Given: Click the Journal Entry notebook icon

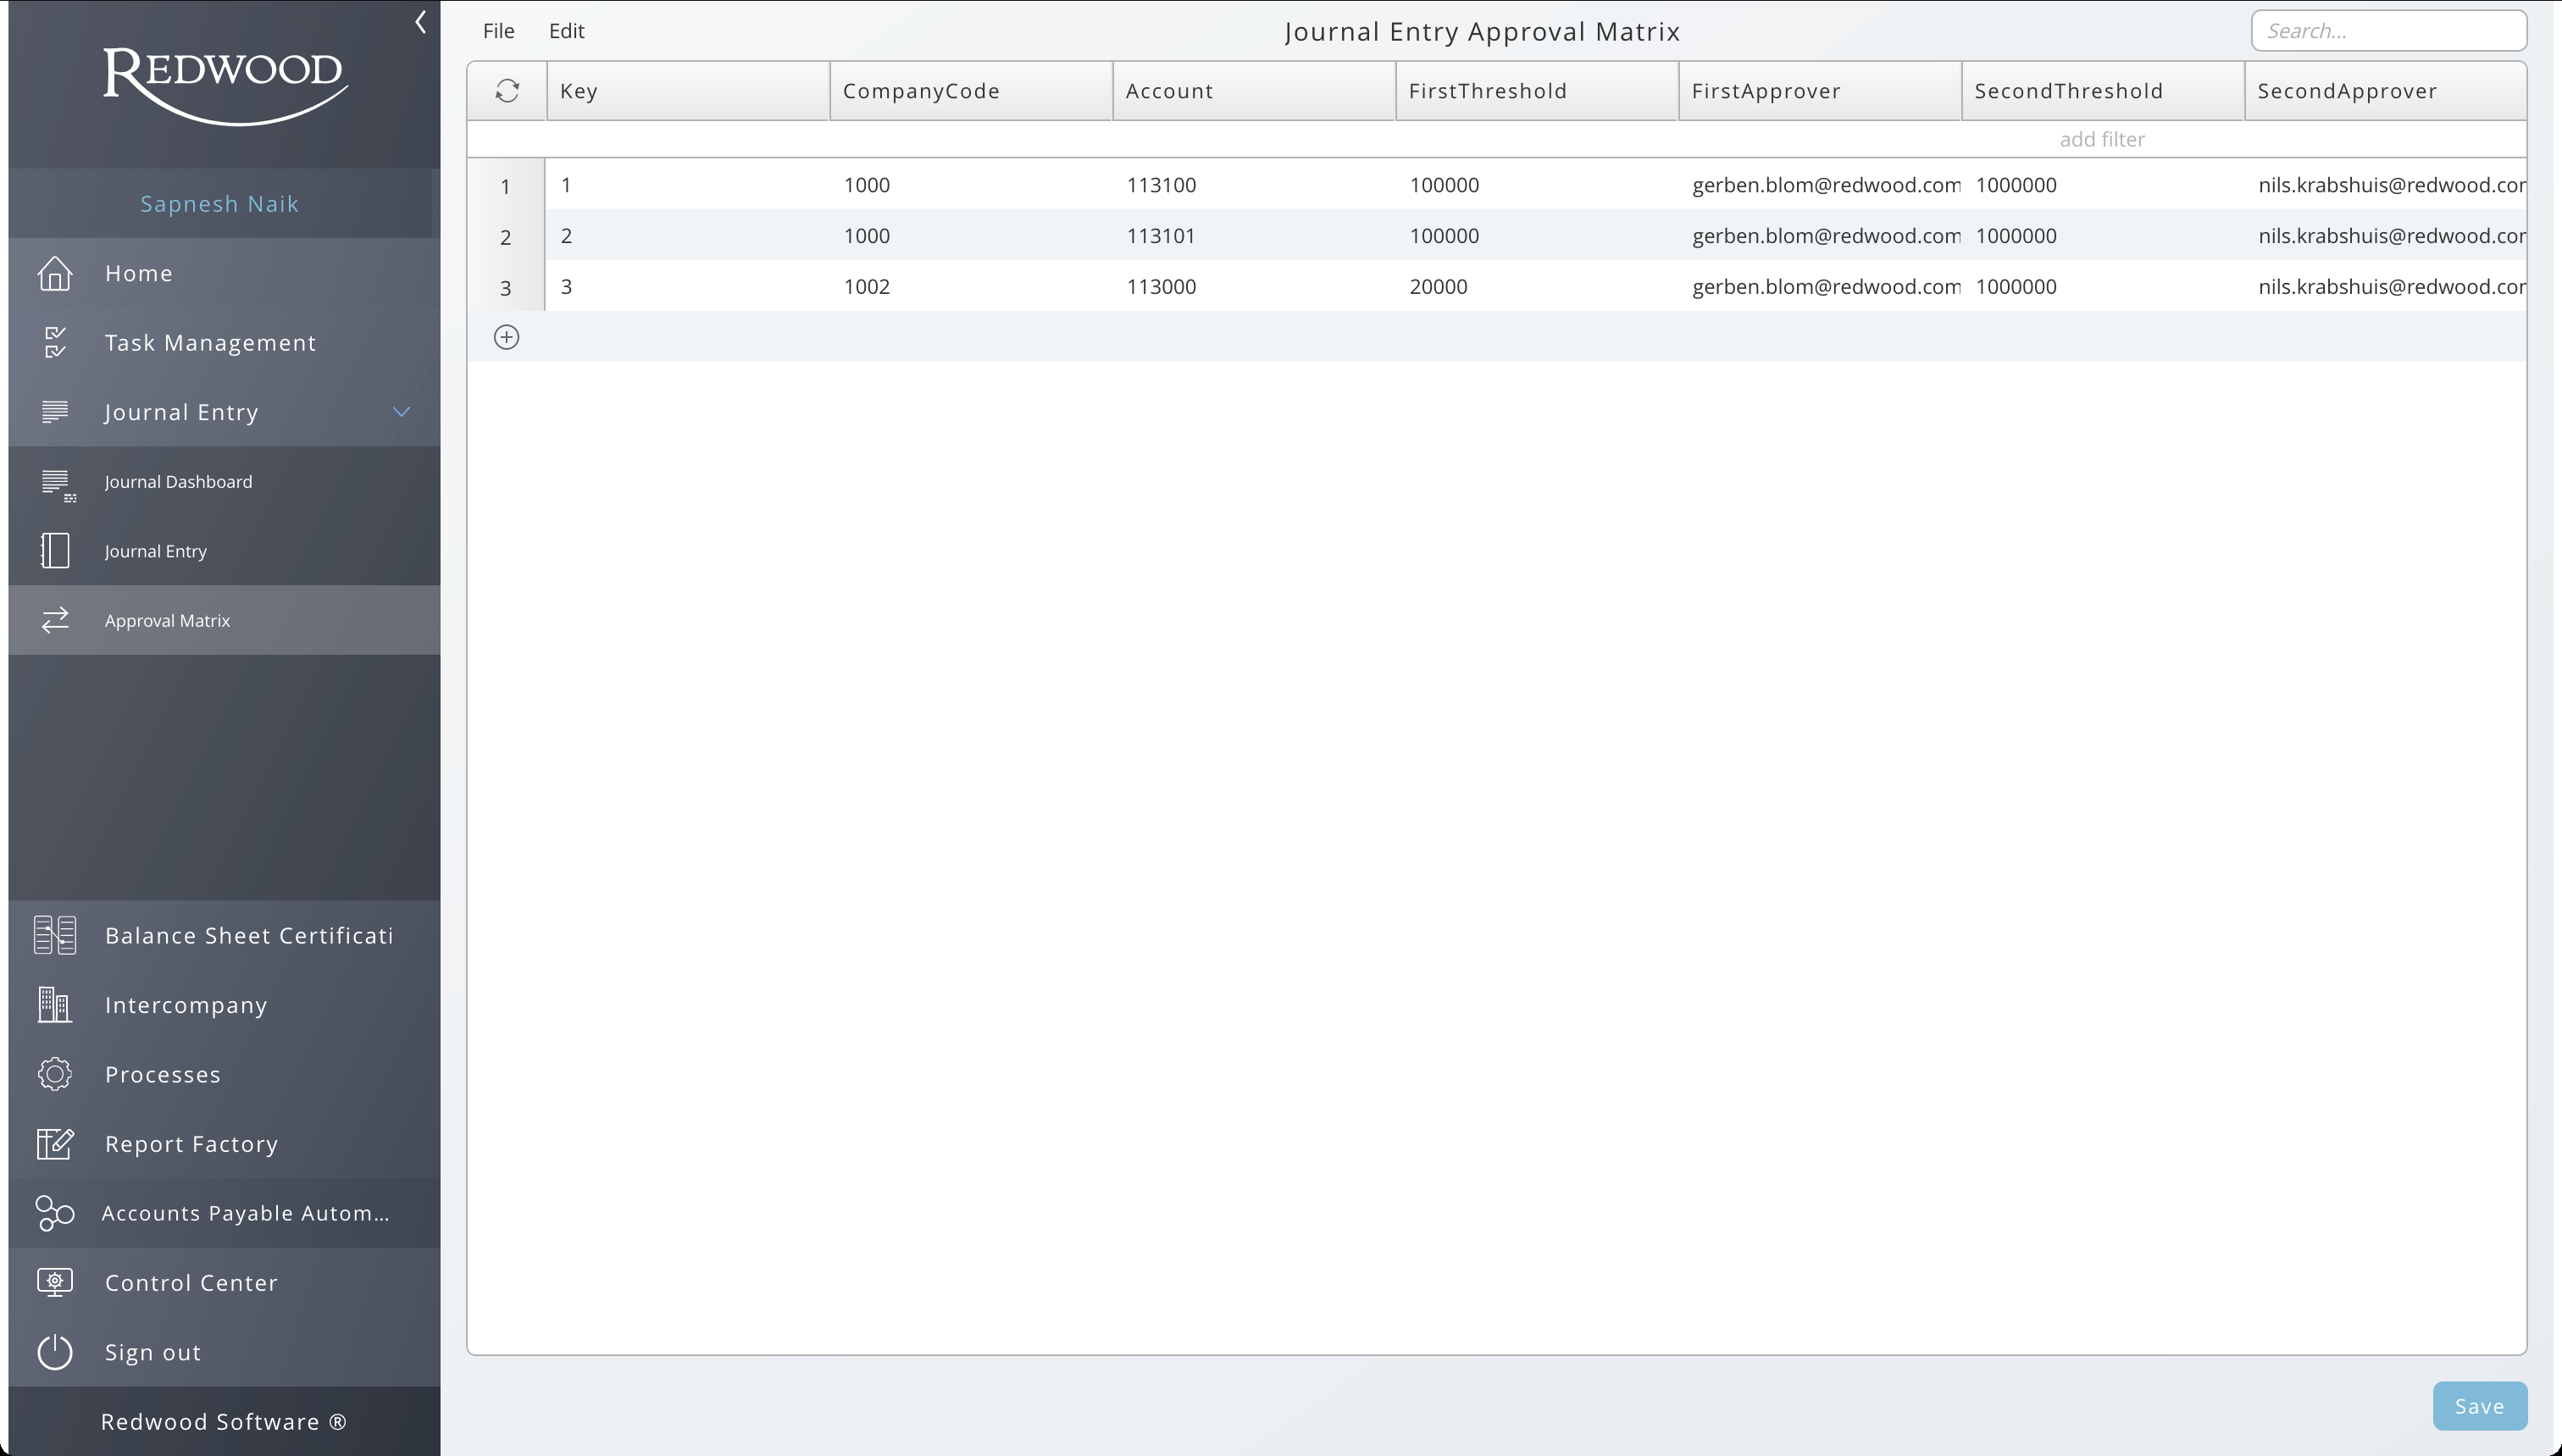Looking at the screenshot, I should (55, 551).
